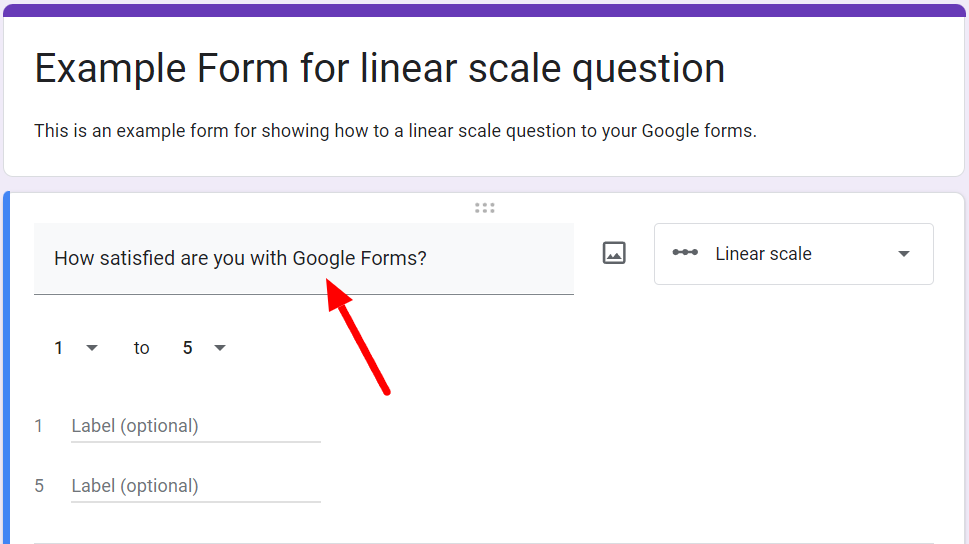The height and width of the screenshot is (544, 969).
Task: Click the arrow beside the maximum value 5
Action: 220,348
